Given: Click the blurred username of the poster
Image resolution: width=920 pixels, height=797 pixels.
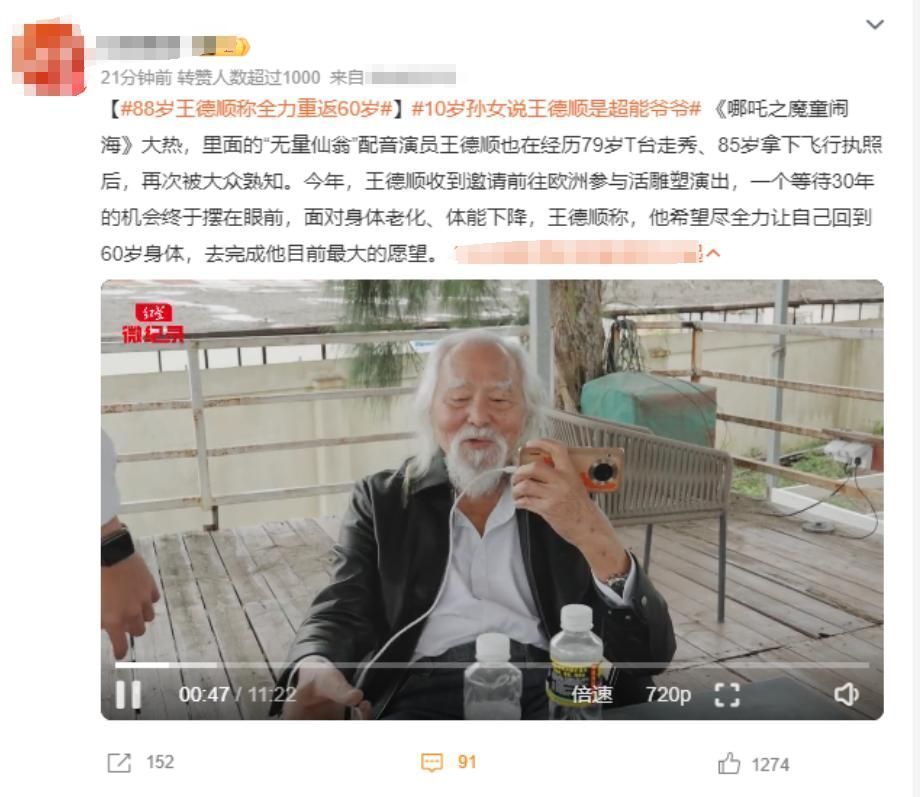Looking at the screenshot, I should click(138, 47).
